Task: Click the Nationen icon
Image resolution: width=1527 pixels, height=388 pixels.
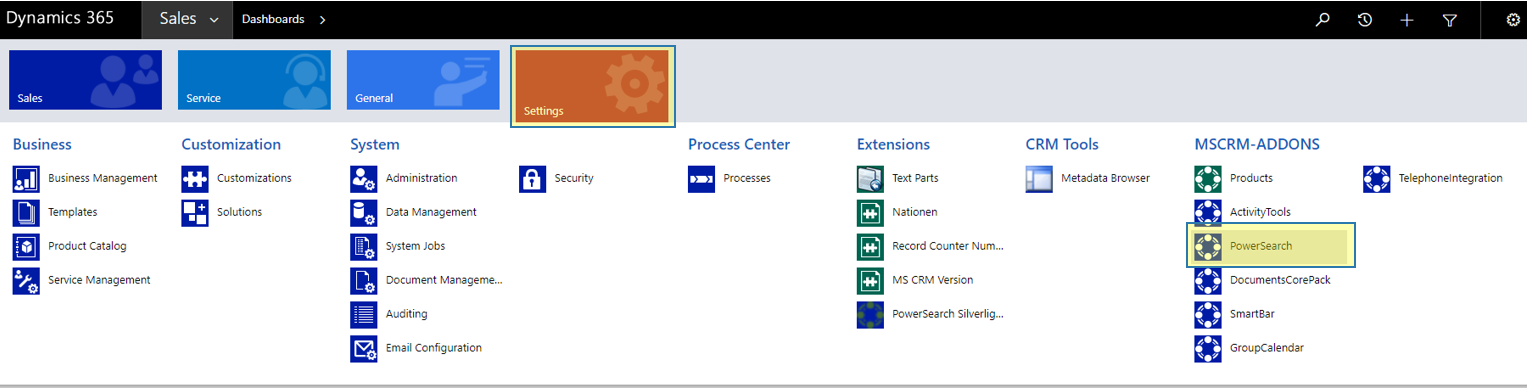Action: coord(871,213)
